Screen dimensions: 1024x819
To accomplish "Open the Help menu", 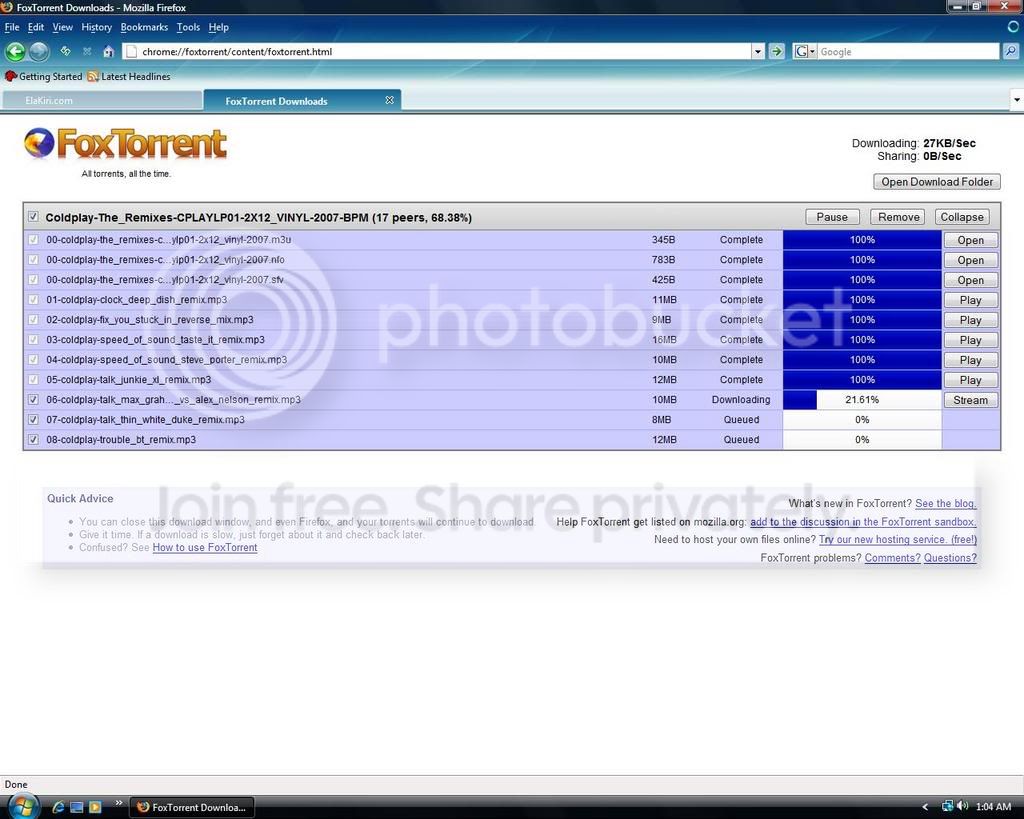I will point(219,27).
